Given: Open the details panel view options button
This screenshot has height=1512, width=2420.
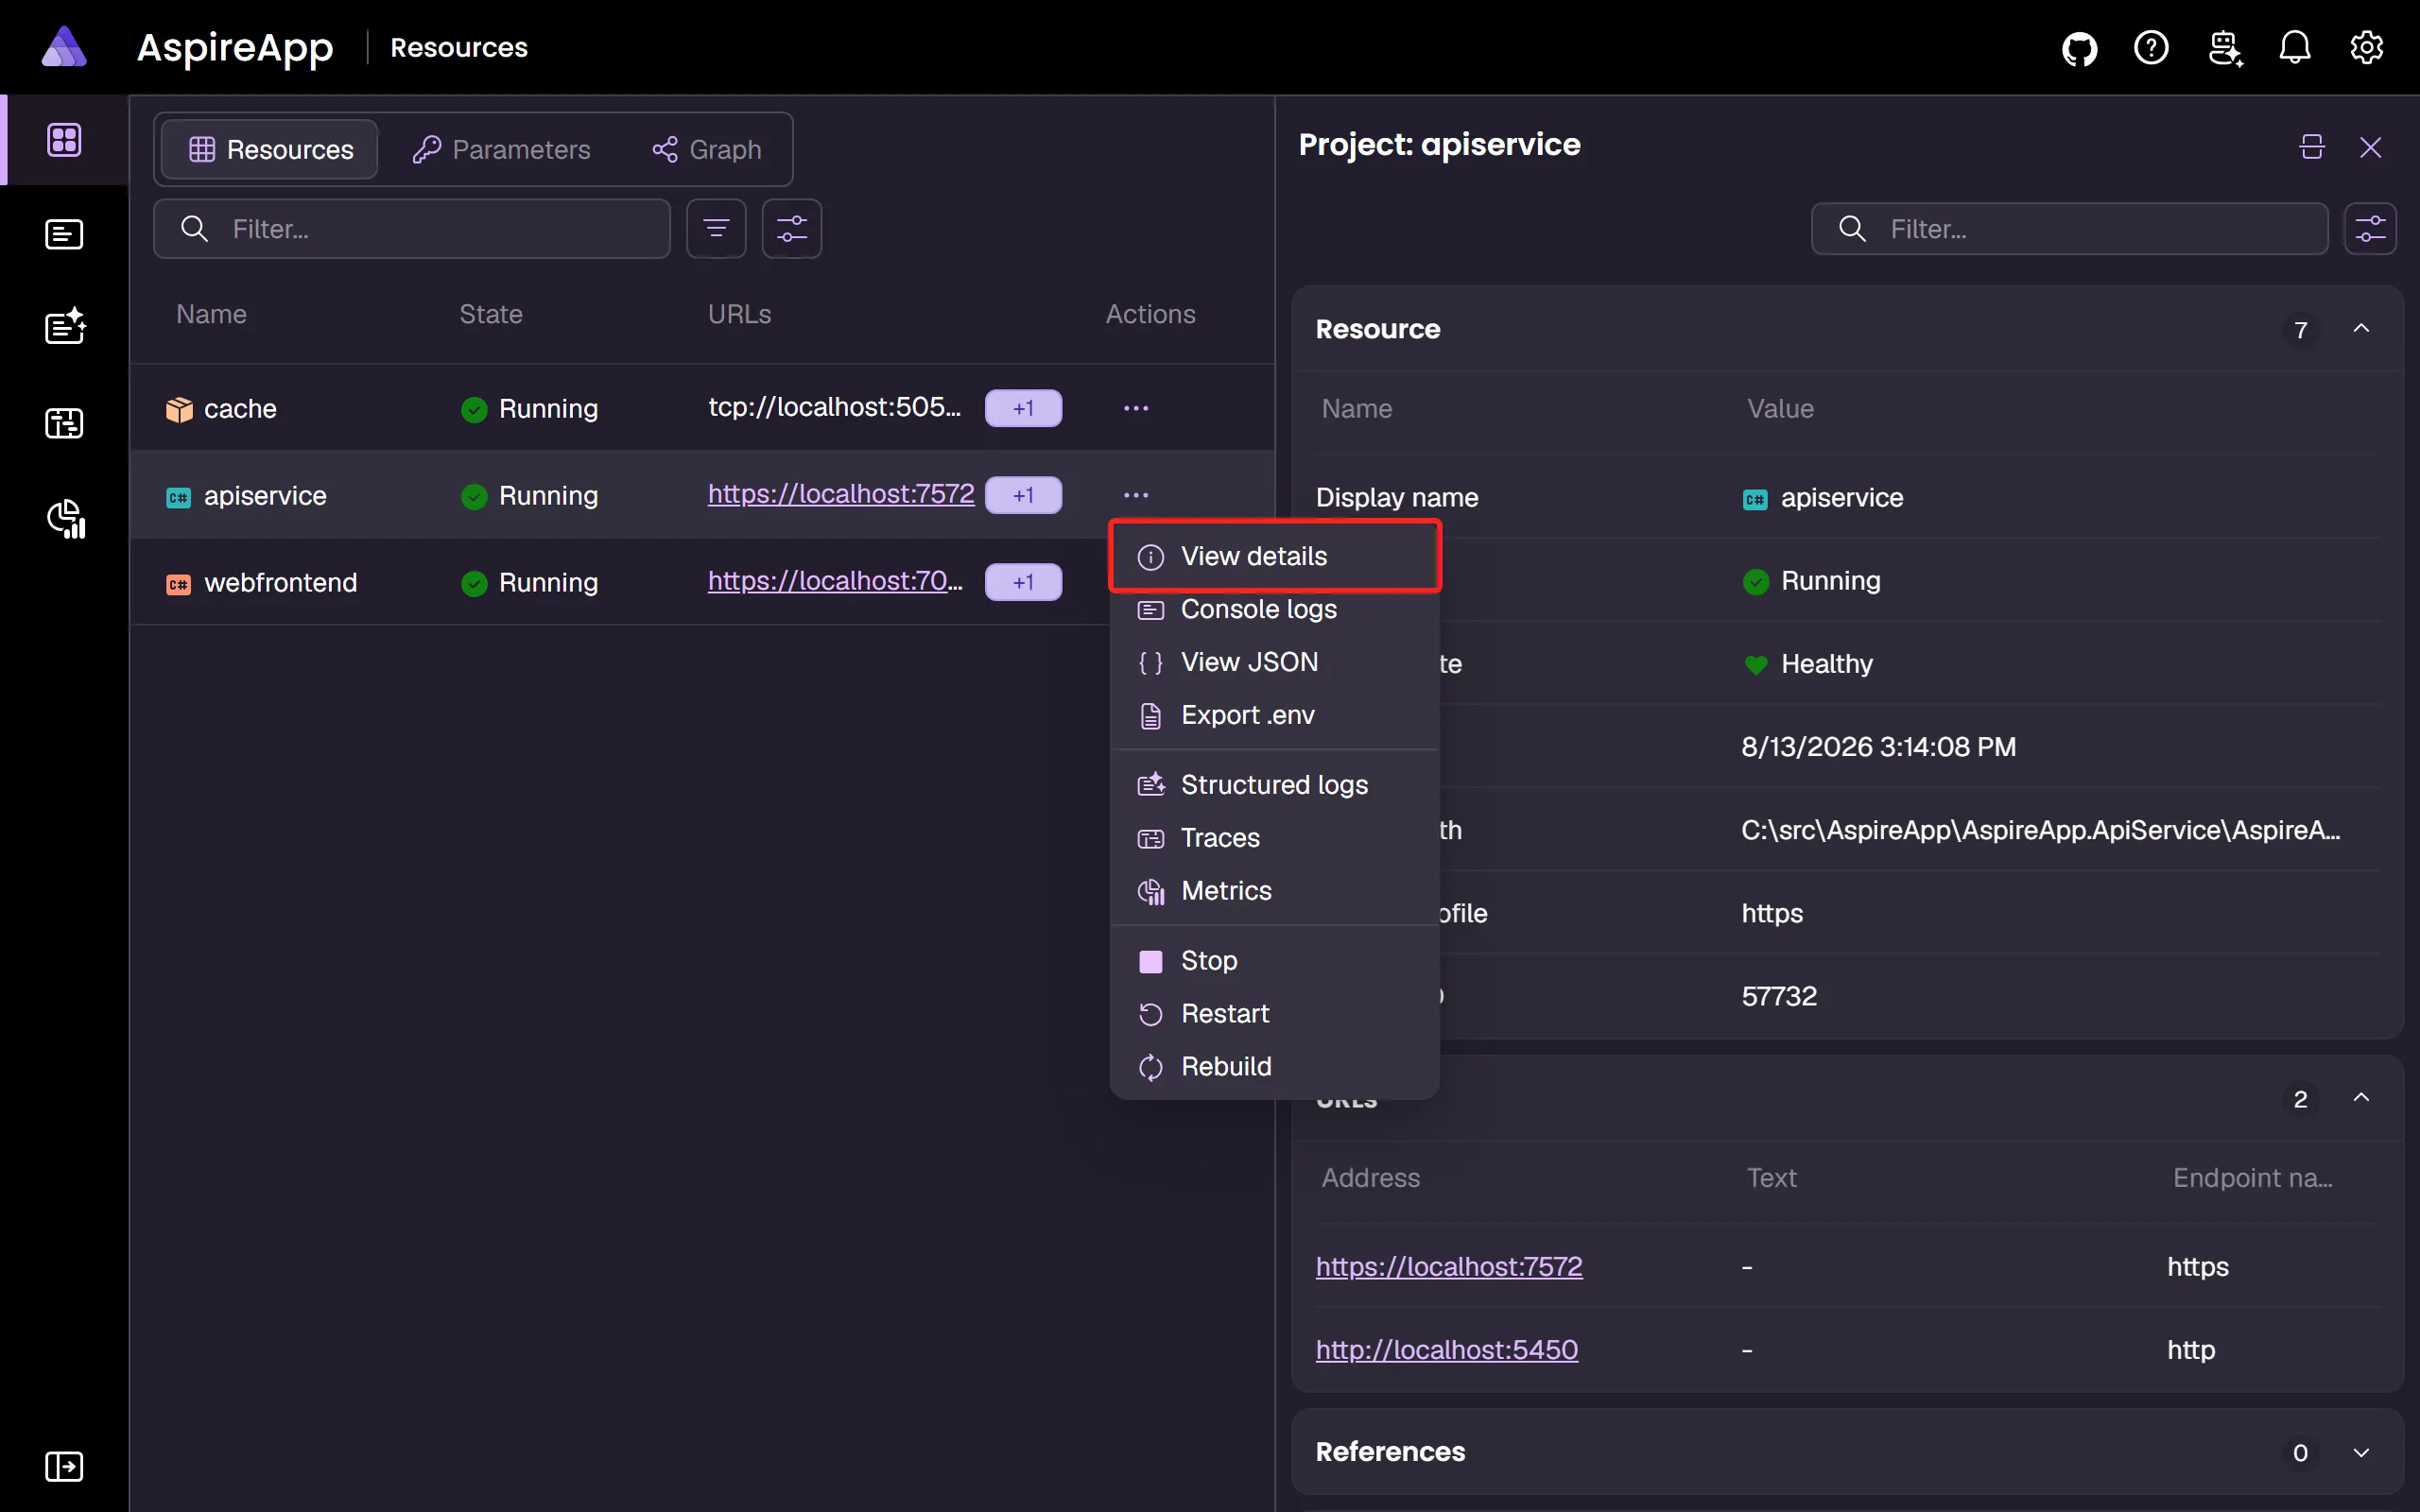Looking at the screenshot, I should (x=2371, y=229).
